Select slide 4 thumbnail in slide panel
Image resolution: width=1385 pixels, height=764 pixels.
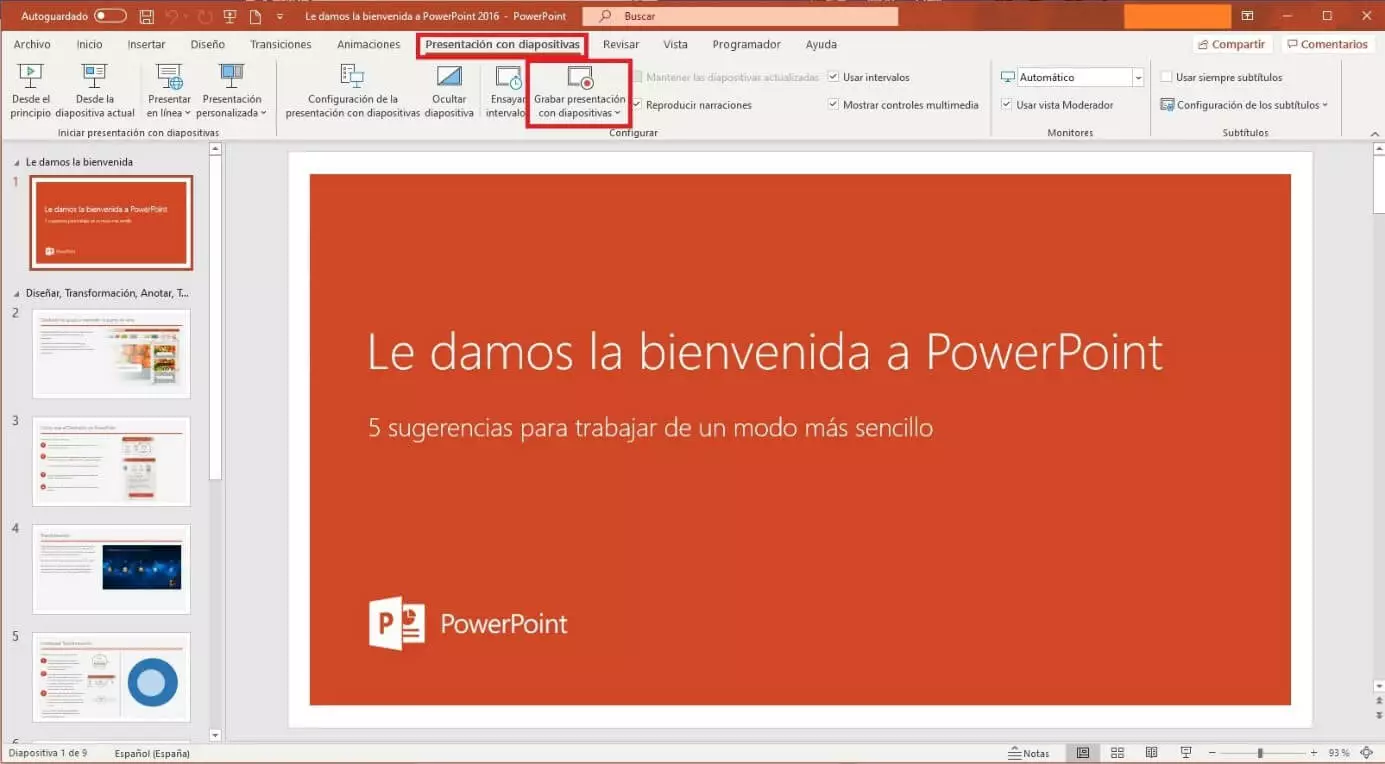point(111,568)
